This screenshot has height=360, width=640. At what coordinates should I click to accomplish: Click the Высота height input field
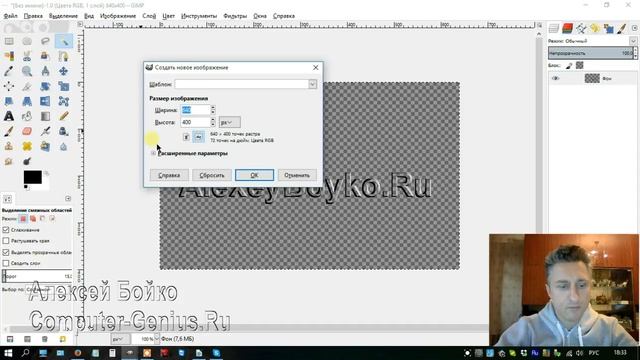point(196,122)
